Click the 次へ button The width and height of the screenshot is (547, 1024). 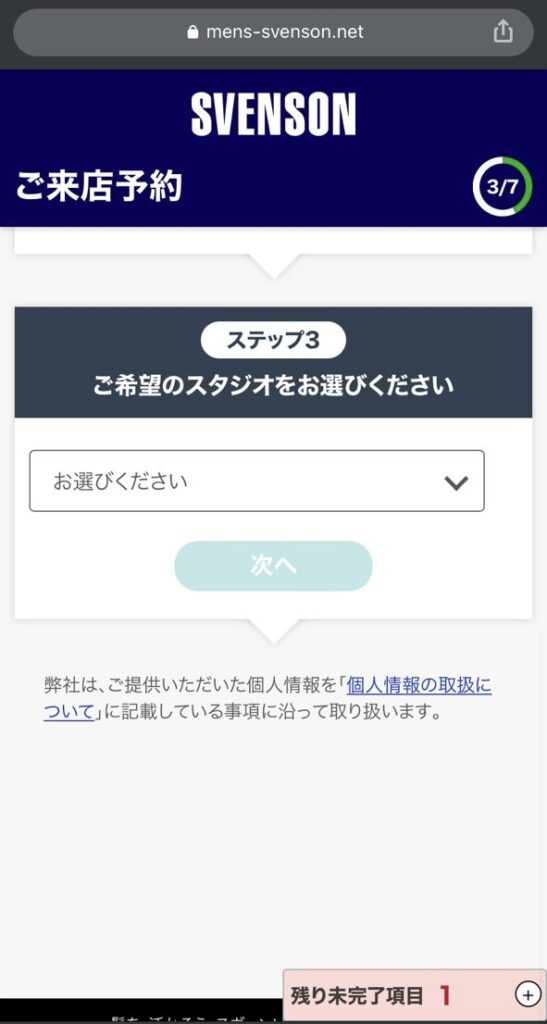coord(273,566)
